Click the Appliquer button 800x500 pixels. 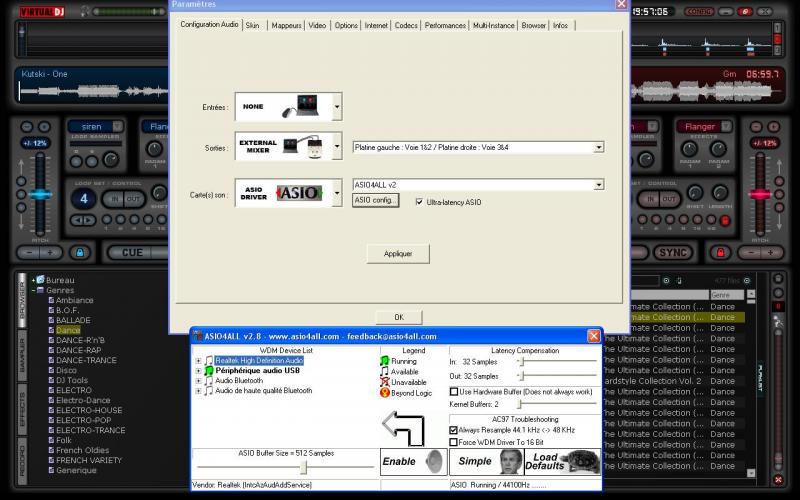[x=398, y=254]
